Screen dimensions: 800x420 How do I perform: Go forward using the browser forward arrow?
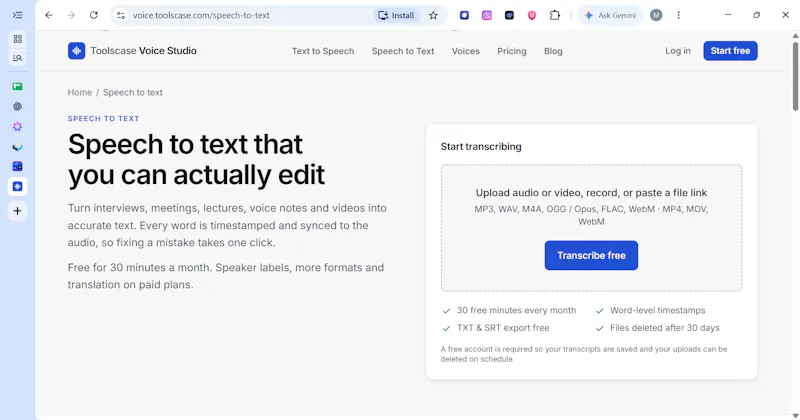tap(71, 15)
